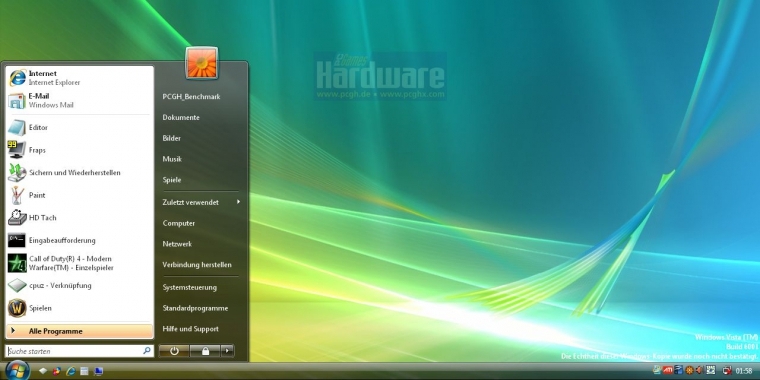This screenshot has width=760, height=380.
Task: Open Computer from the Start menu
Action: point(179,223)
